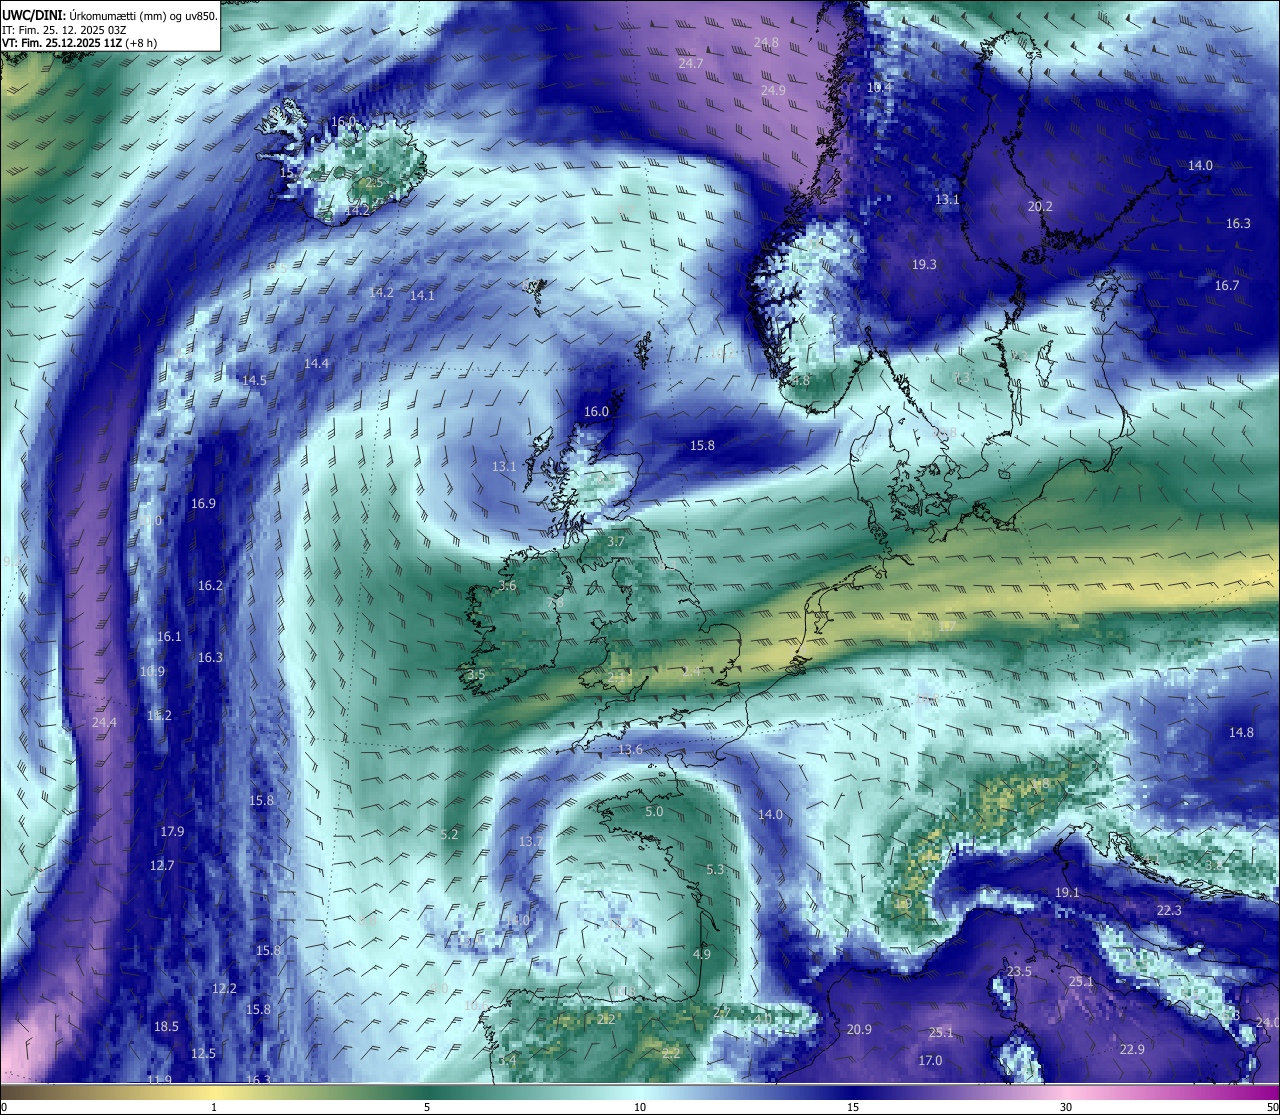Click the 12.2 value in the lower Atlantic
The image size is (1280, 1115).
[224, 989]
